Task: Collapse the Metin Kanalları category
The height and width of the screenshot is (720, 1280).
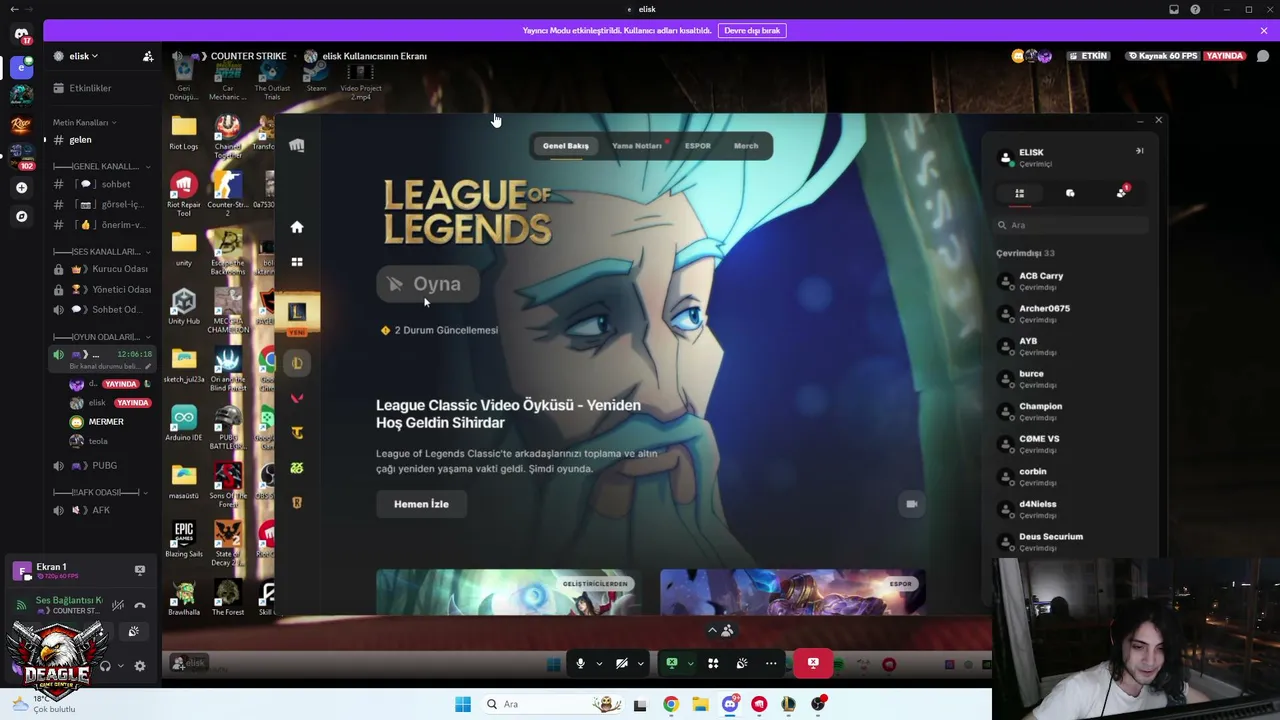Action: tap(84, 122)
